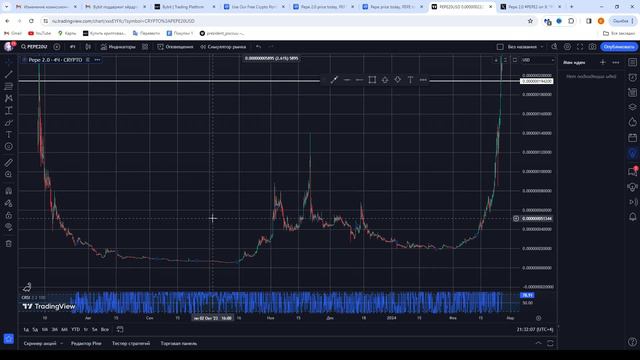
Task: Toggle magnet mode in left toolbar
Action: 9,191
